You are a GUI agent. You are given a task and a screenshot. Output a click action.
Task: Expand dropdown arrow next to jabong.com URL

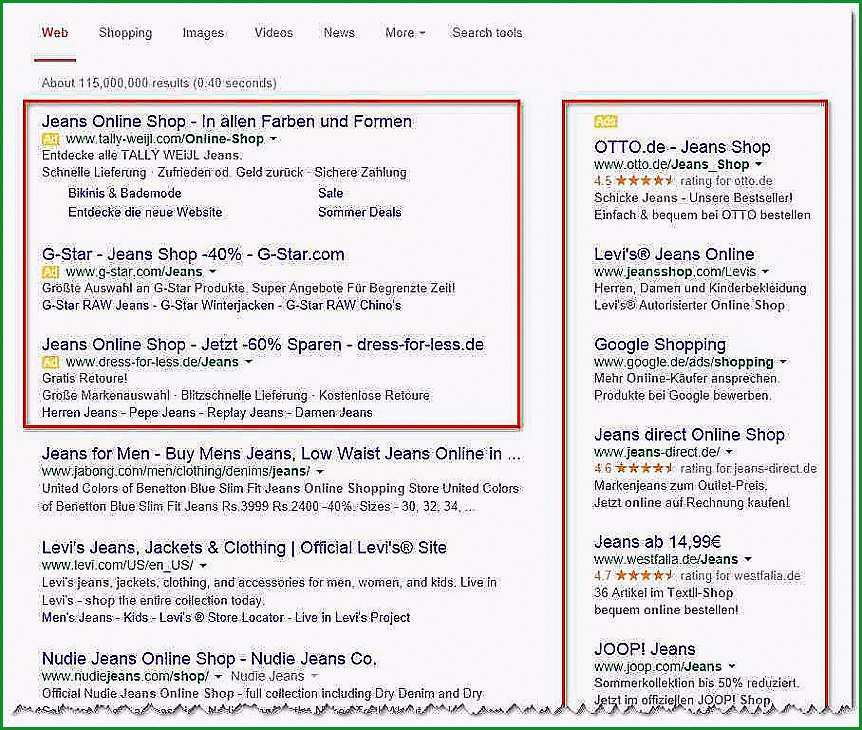pyautogui.click(x=320, y=472)
